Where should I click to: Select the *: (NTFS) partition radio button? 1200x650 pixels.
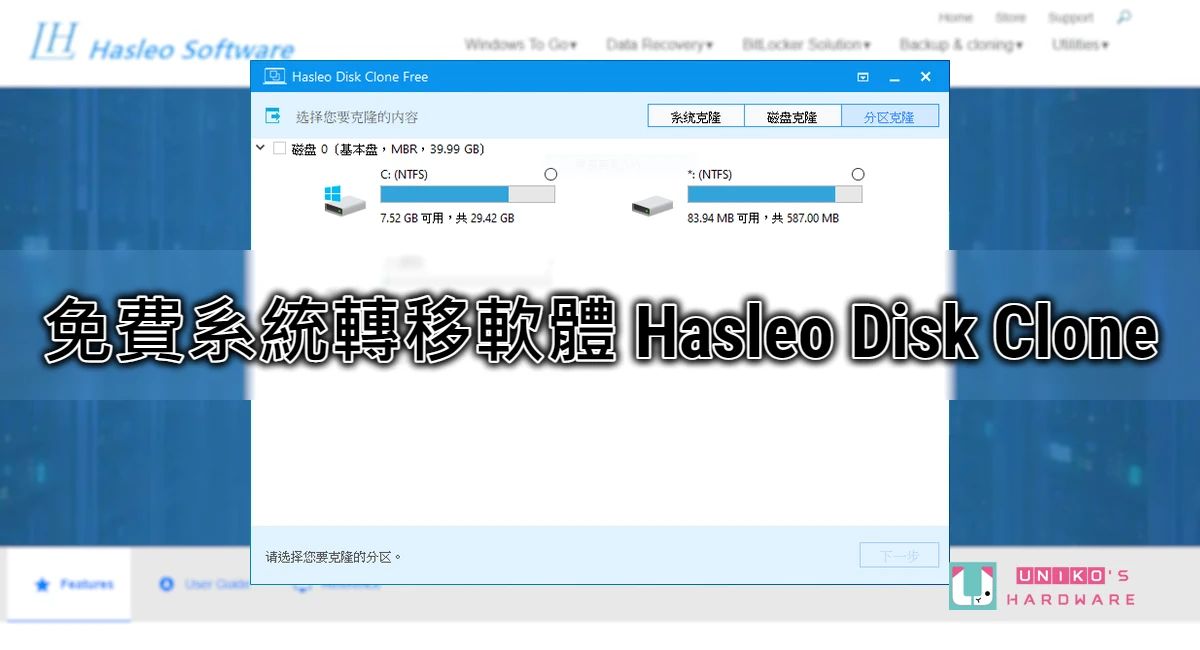[x=857, y=174]
